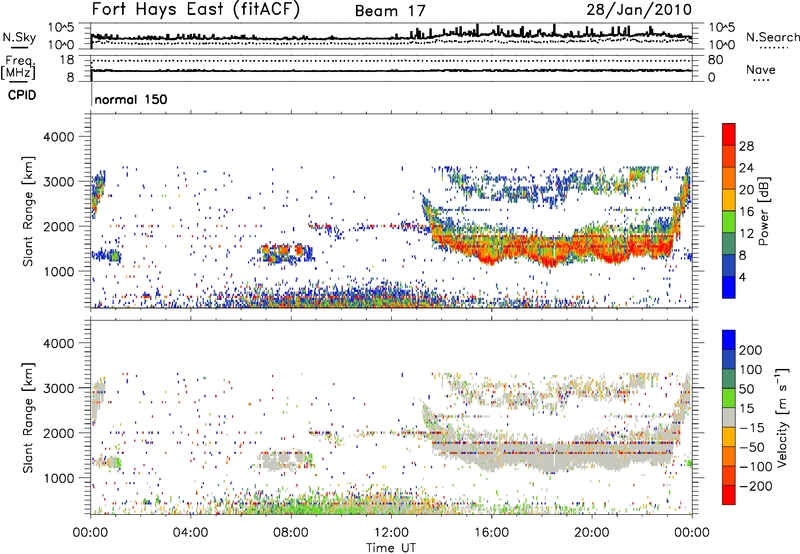Image resolution: width=800 pixels, height=554 pixels.
Task: Click the "16" Power colorbar tick label
Action: 746,212
